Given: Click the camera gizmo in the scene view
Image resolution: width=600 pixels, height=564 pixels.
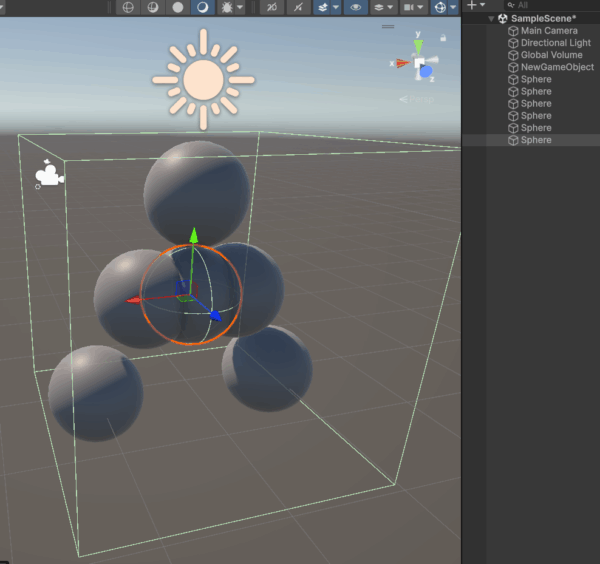Looking at the screenshot, I should coord(48,175).
